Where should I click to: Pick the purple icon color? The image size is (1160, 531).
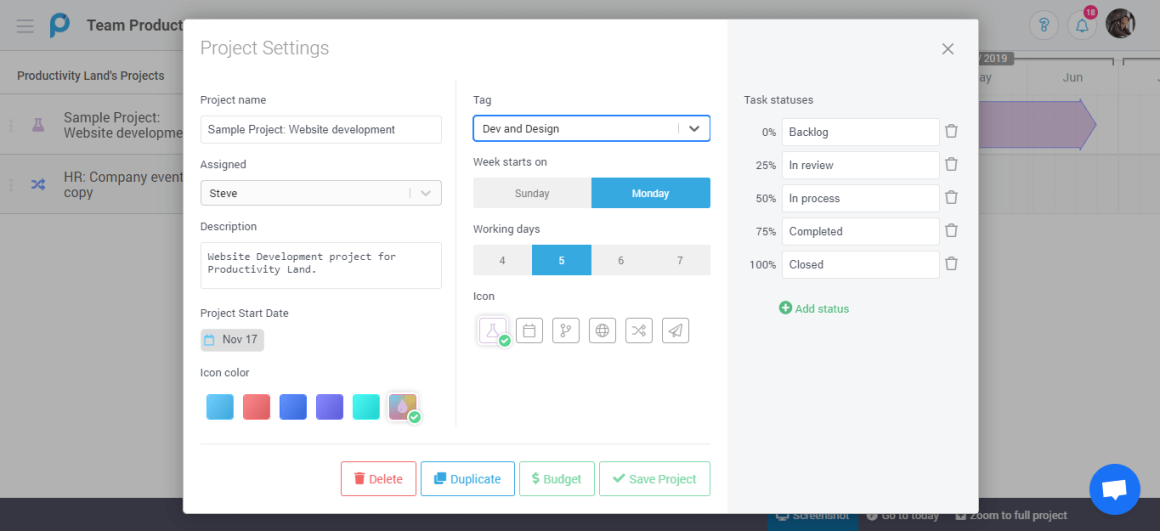[329, 407]
